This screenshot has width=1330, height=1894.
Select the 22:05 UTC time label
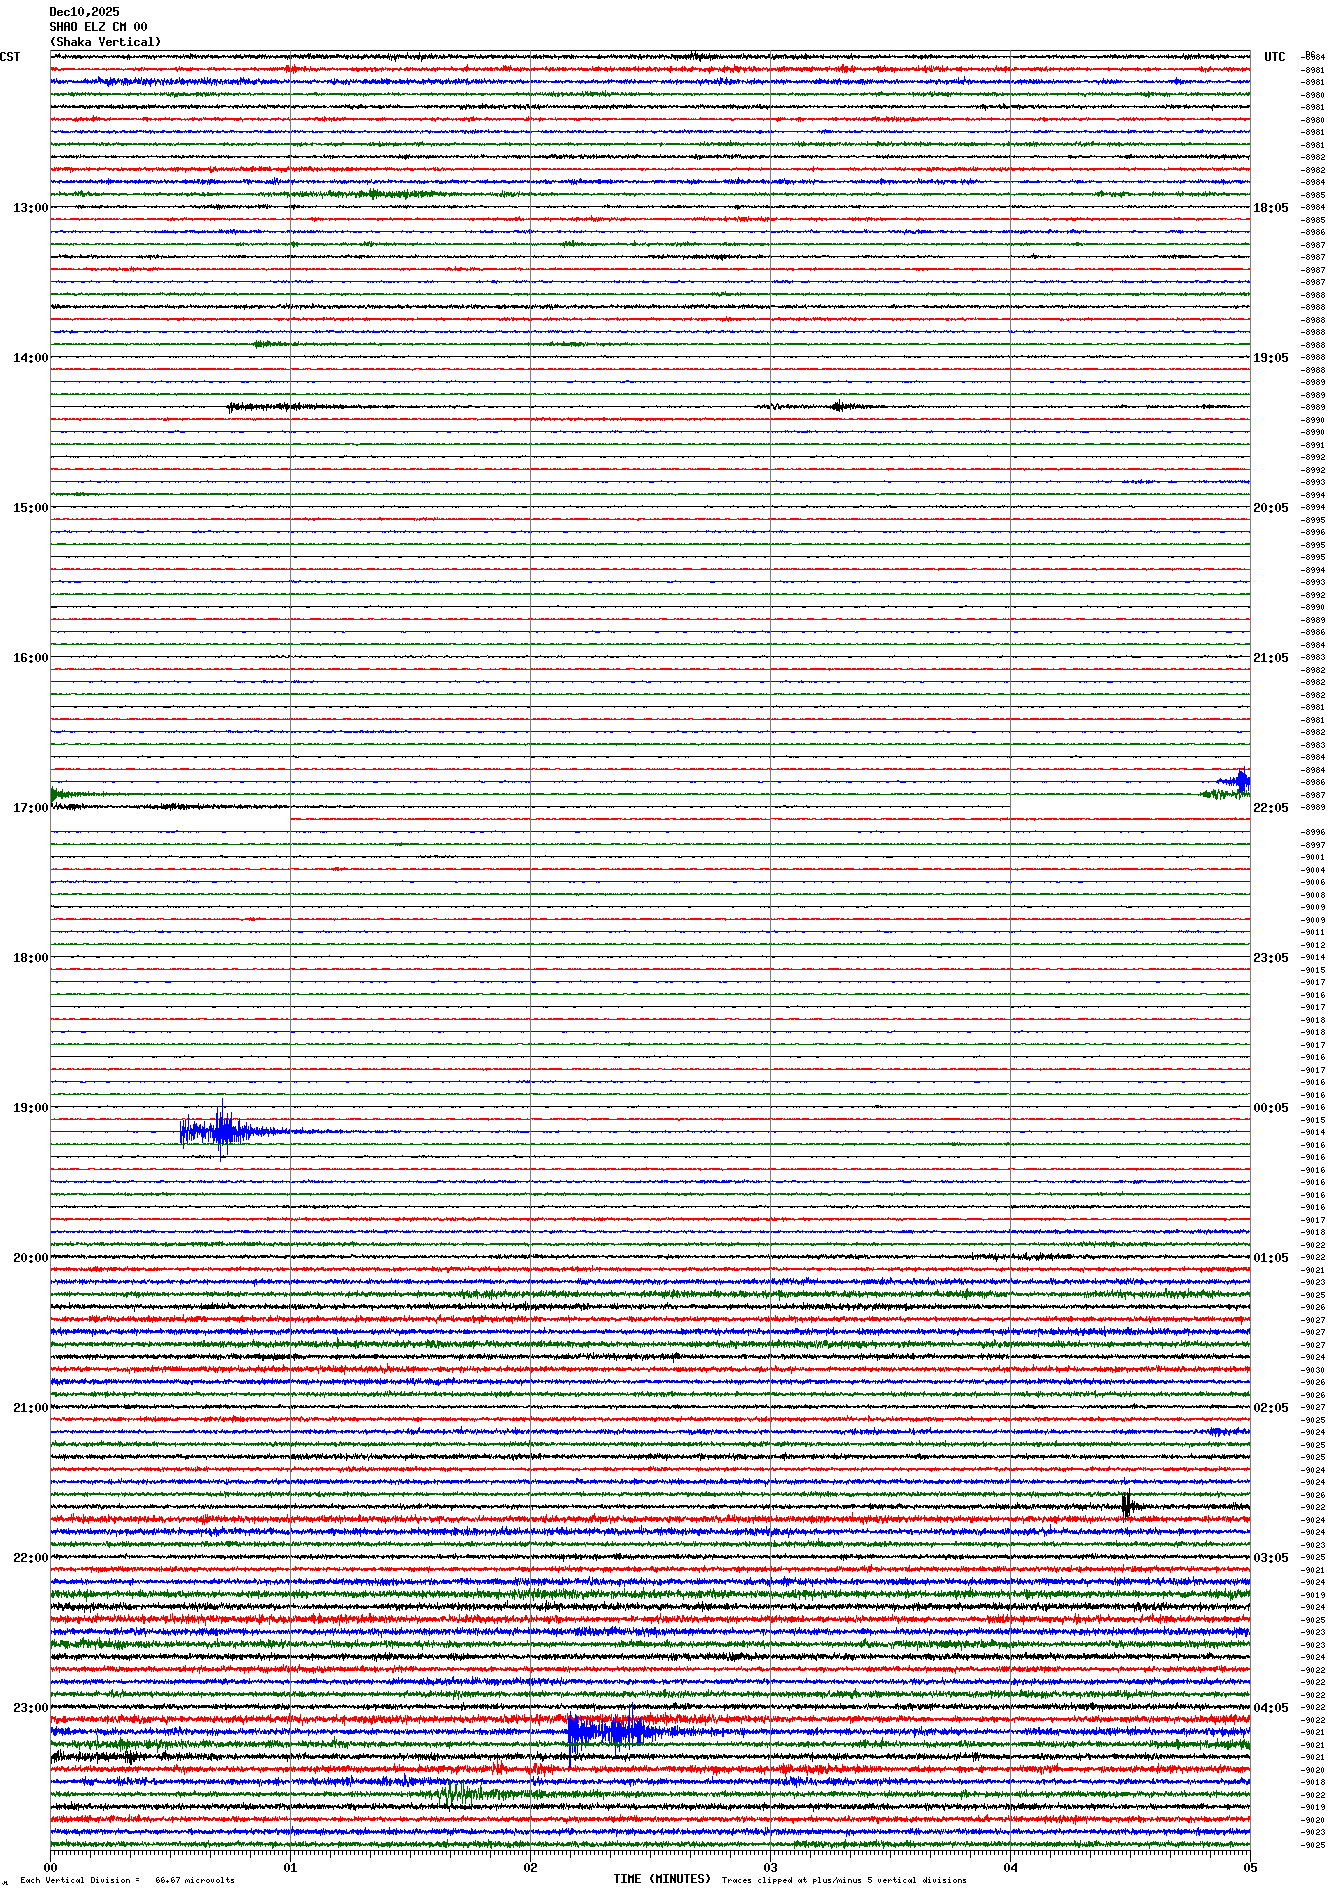pyautogui.click(x=1270, y=808)
